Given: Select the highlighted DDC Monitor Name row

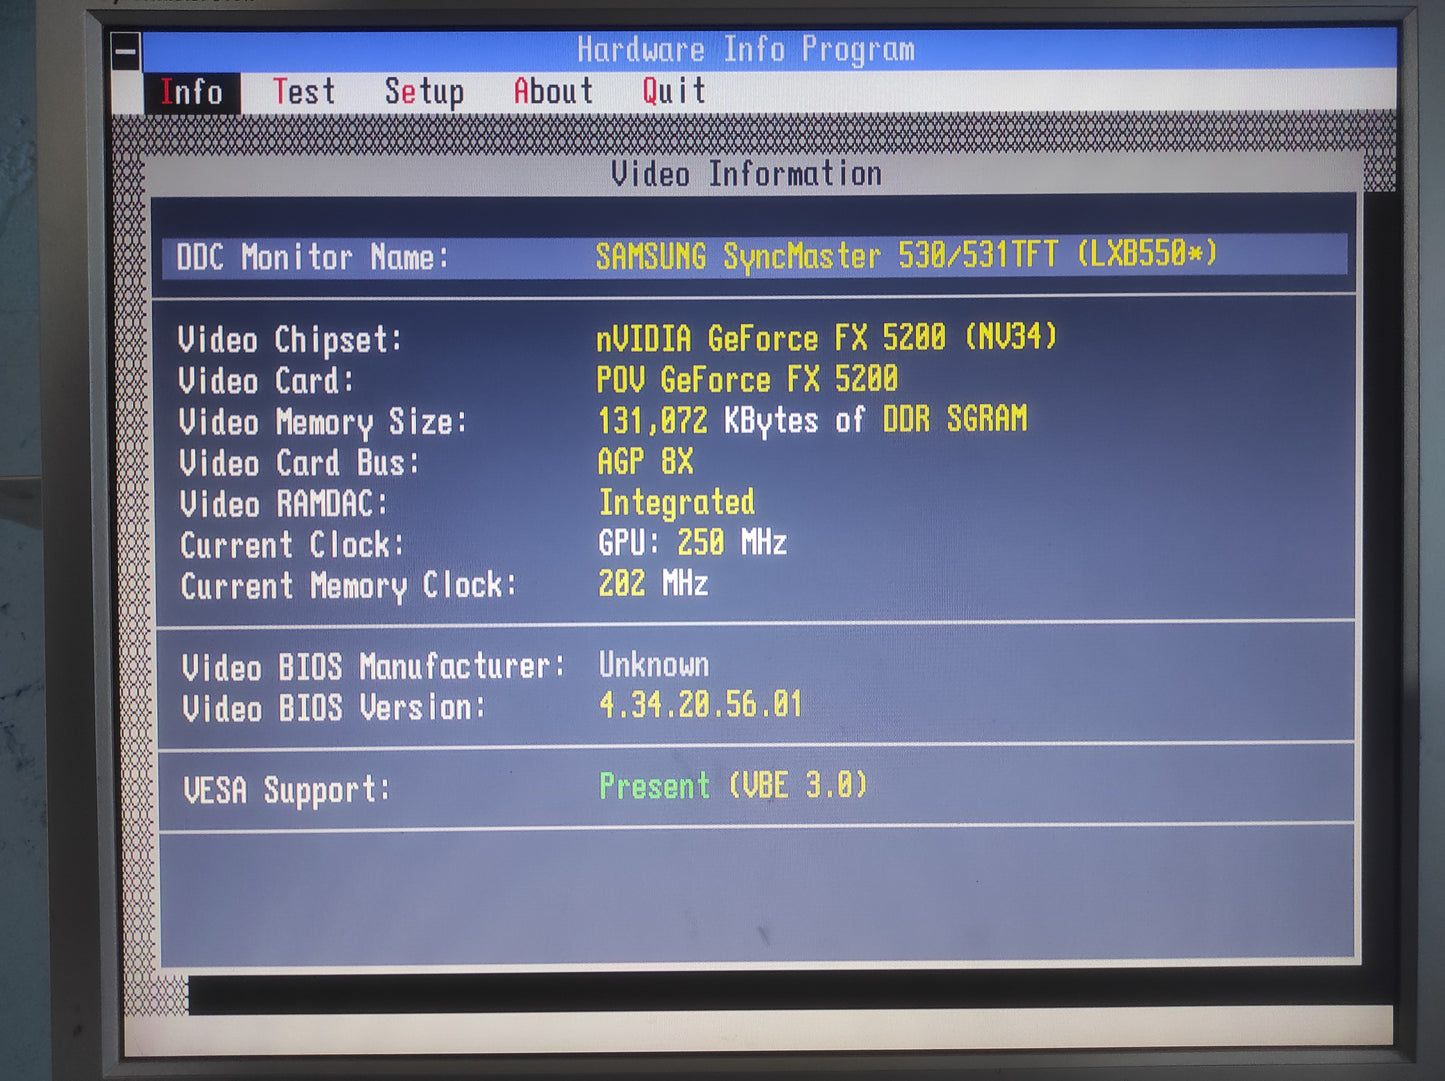Looking at the screenshot, I should tap(755, 256).
